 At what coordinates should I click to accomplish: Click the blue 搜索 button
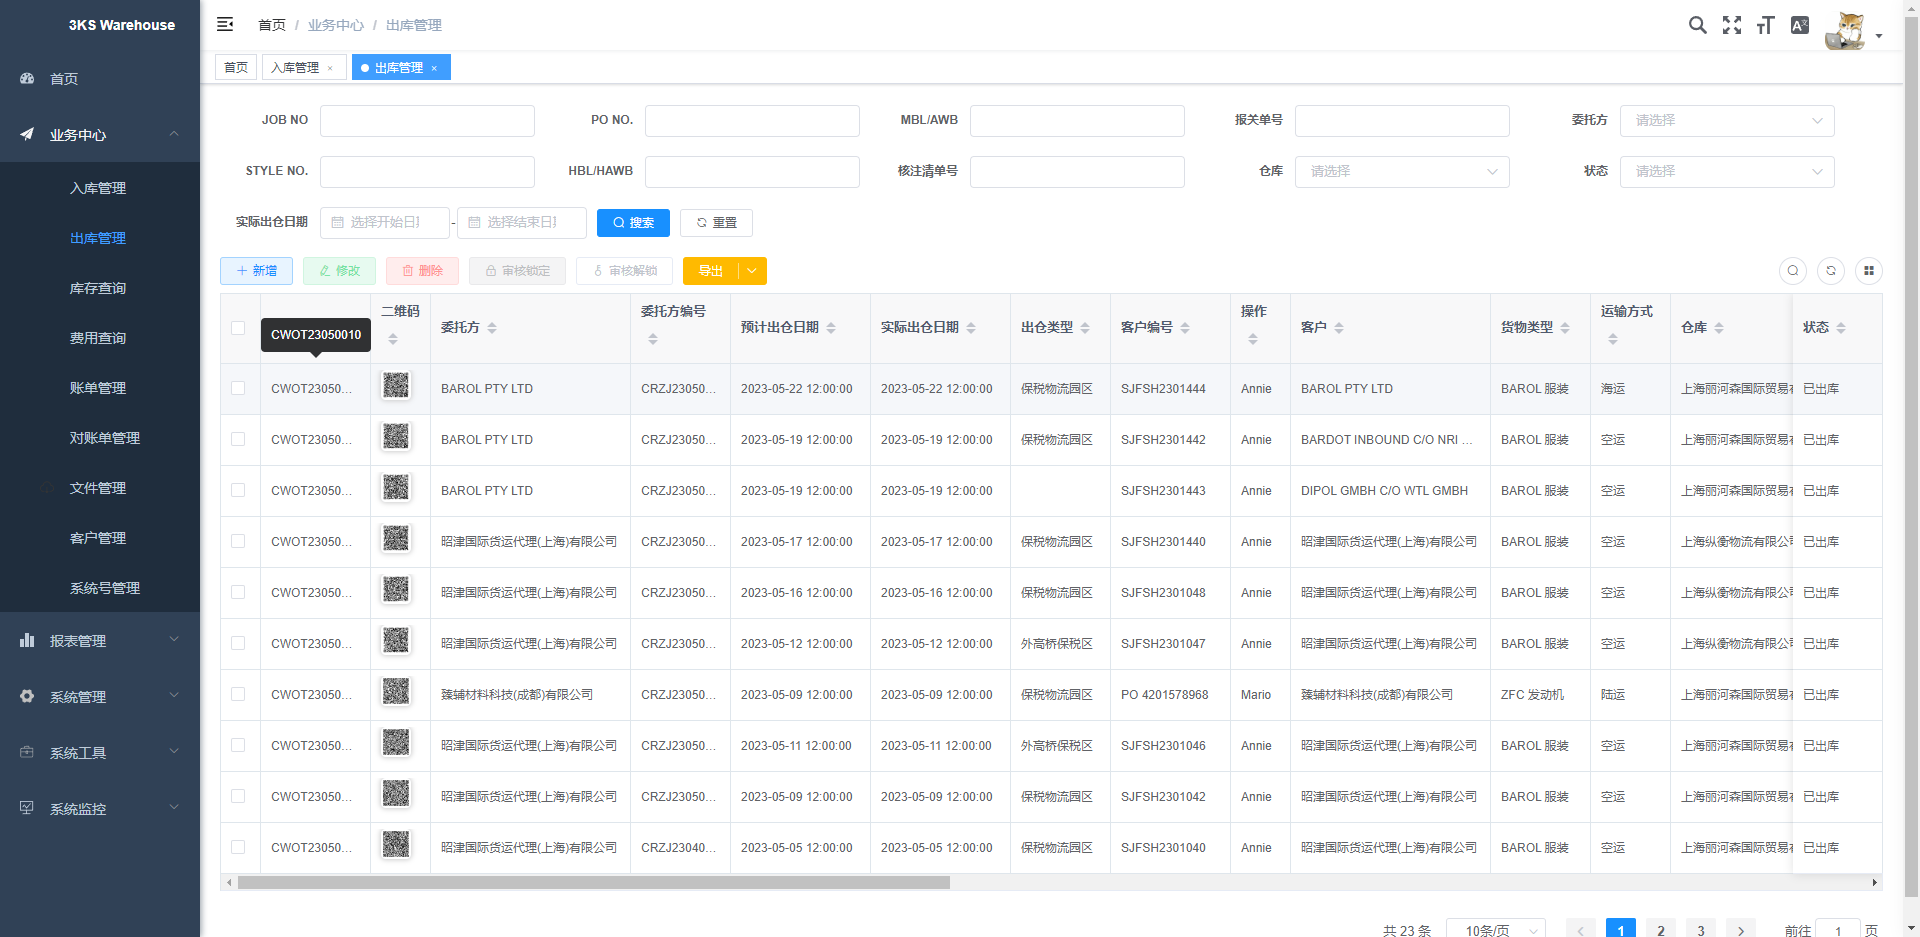coord(633,223)
